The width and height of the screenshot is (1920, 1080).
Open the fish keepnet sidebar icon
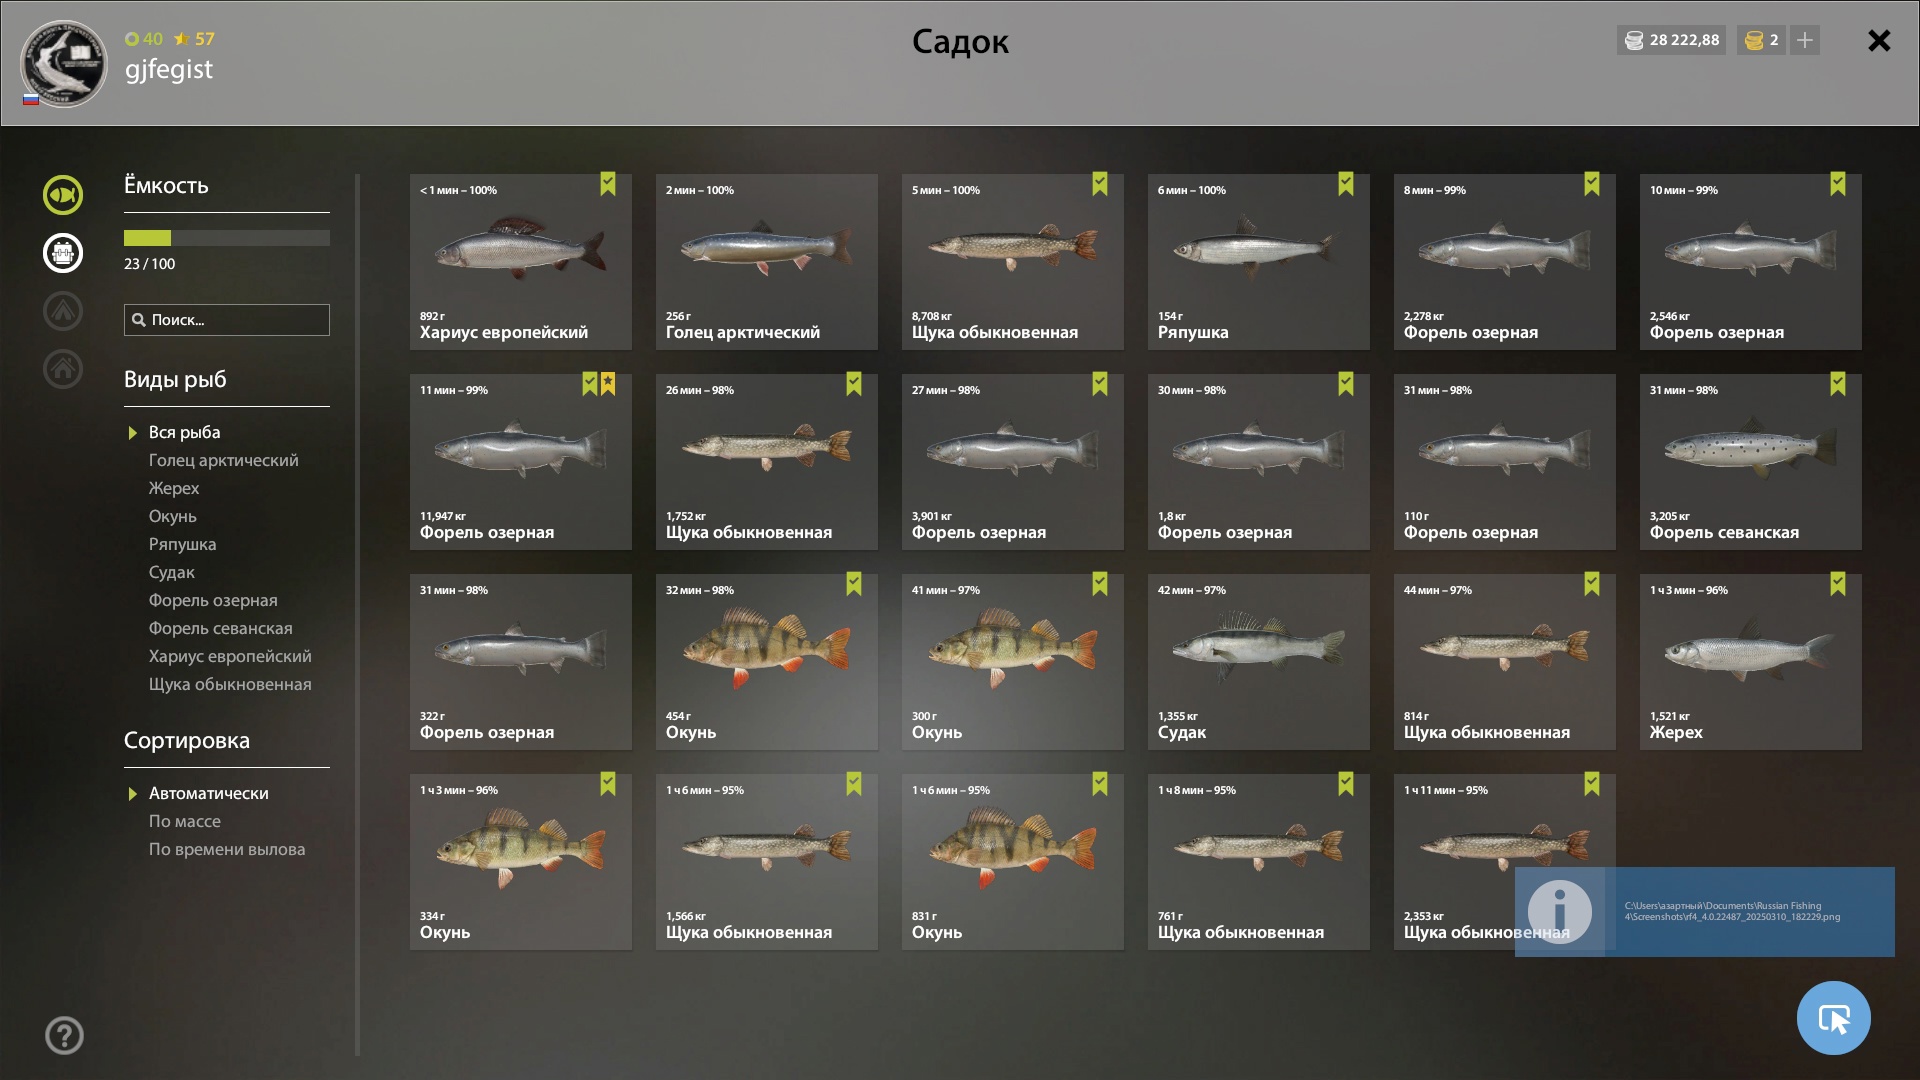click(62, 195)
